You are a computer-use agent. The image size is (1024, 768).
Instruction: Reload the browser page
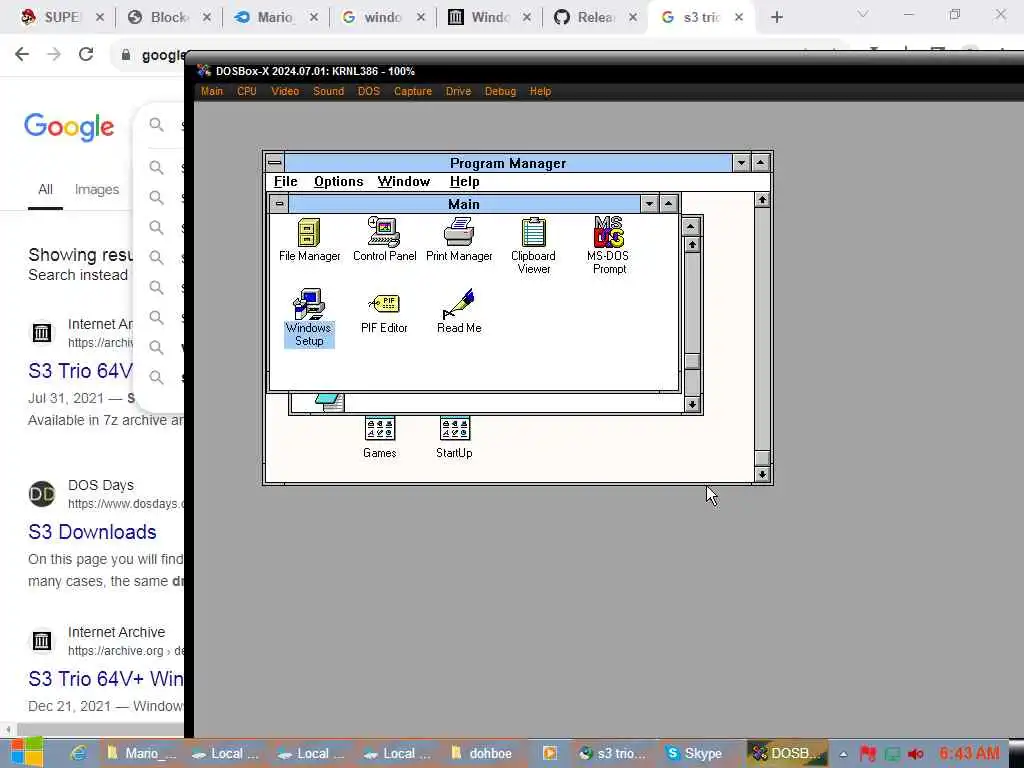coord(86,54)
